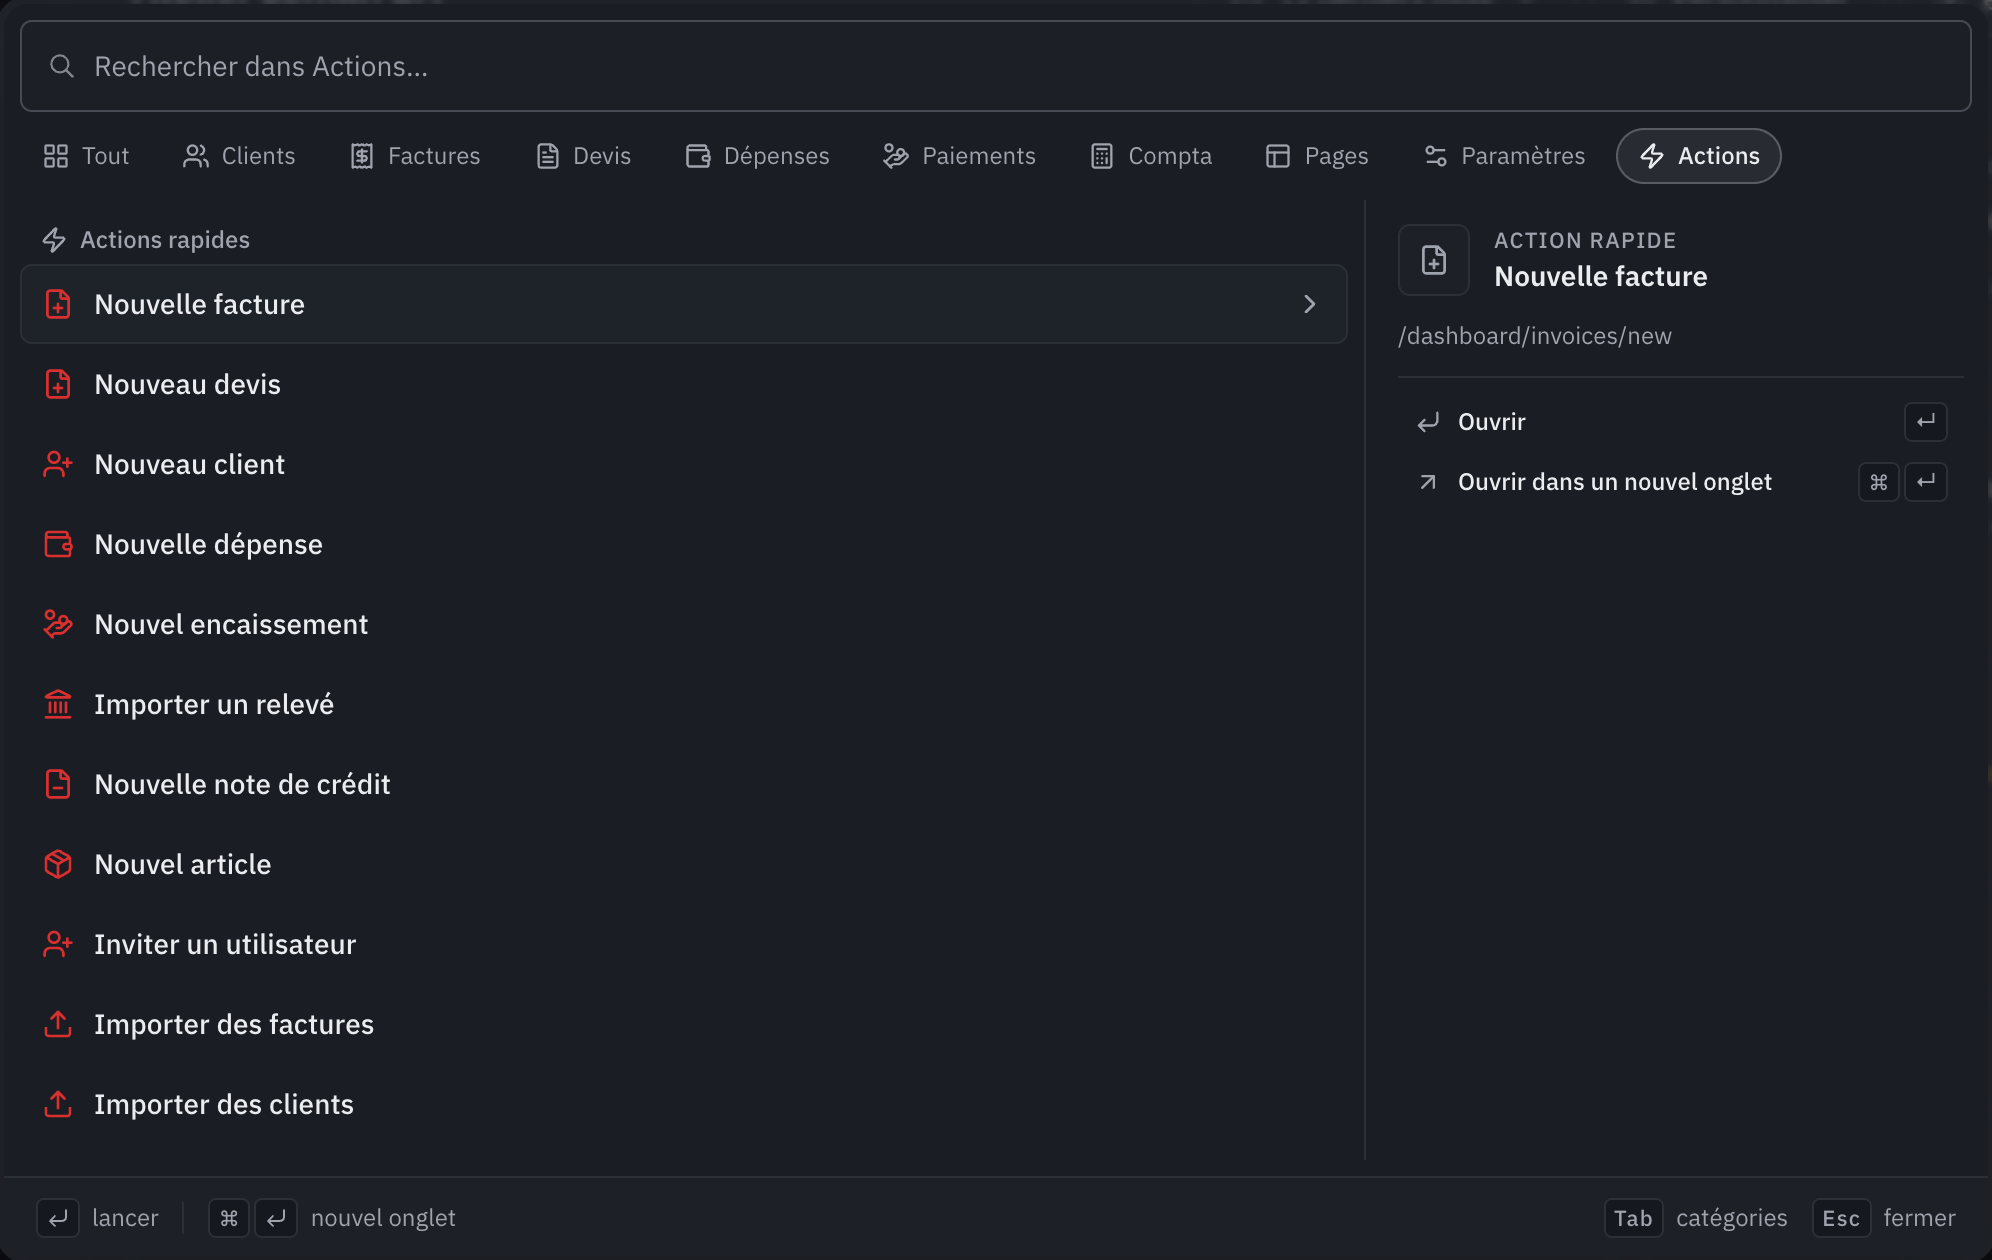Screen dimensions: 1992x1260
Task: Click the return-arrow icon left of Ouvrir
Action: pyautogui.click(x=1428, y=422)
